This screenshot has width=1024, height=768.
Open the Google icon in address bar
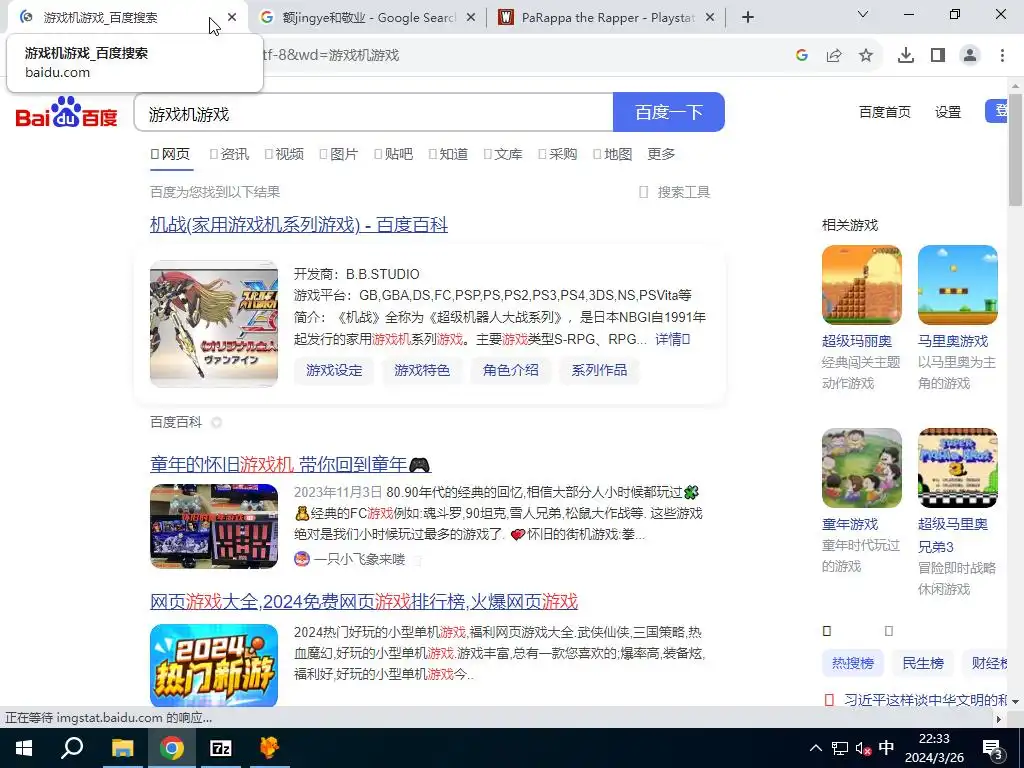802,56
